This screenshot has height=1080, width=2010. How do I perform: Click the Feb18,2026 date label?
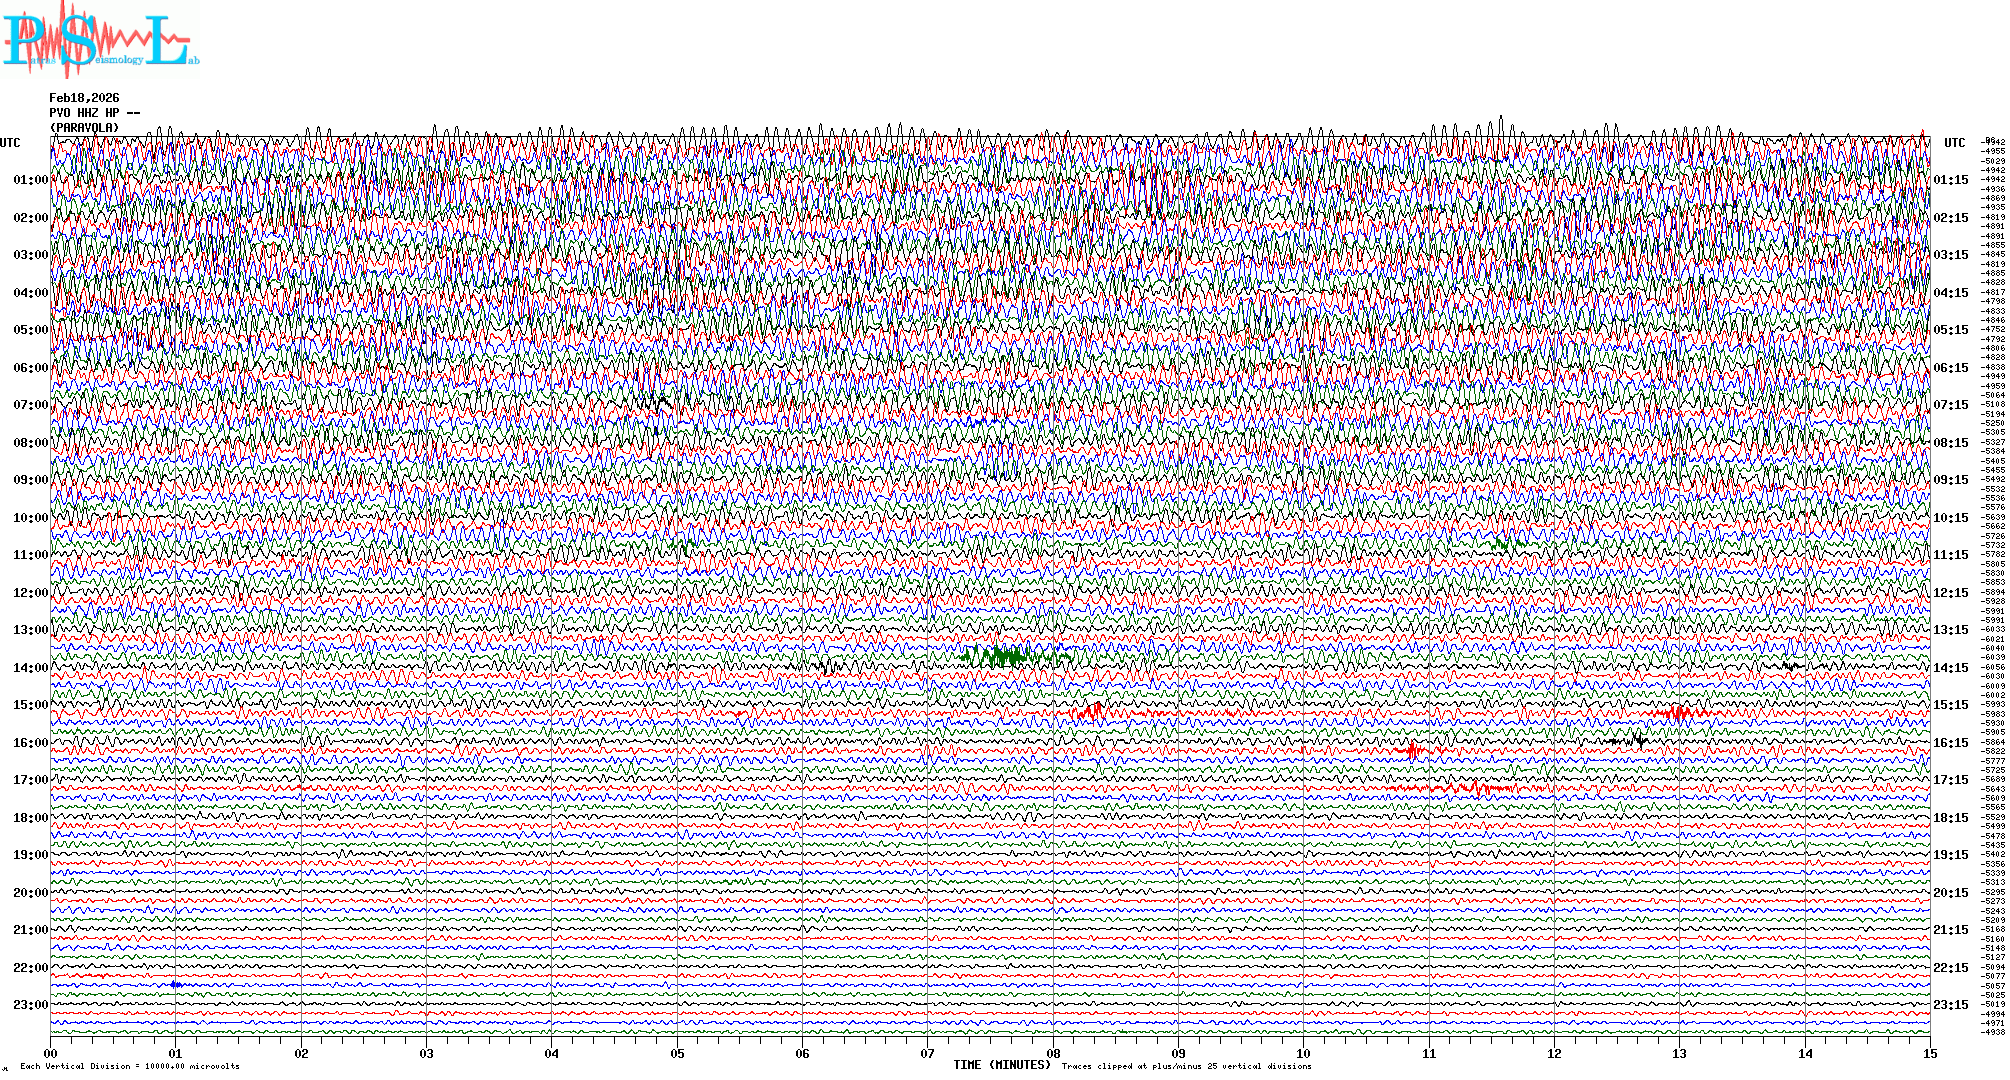pyautogui.click(x=84, y=98)
